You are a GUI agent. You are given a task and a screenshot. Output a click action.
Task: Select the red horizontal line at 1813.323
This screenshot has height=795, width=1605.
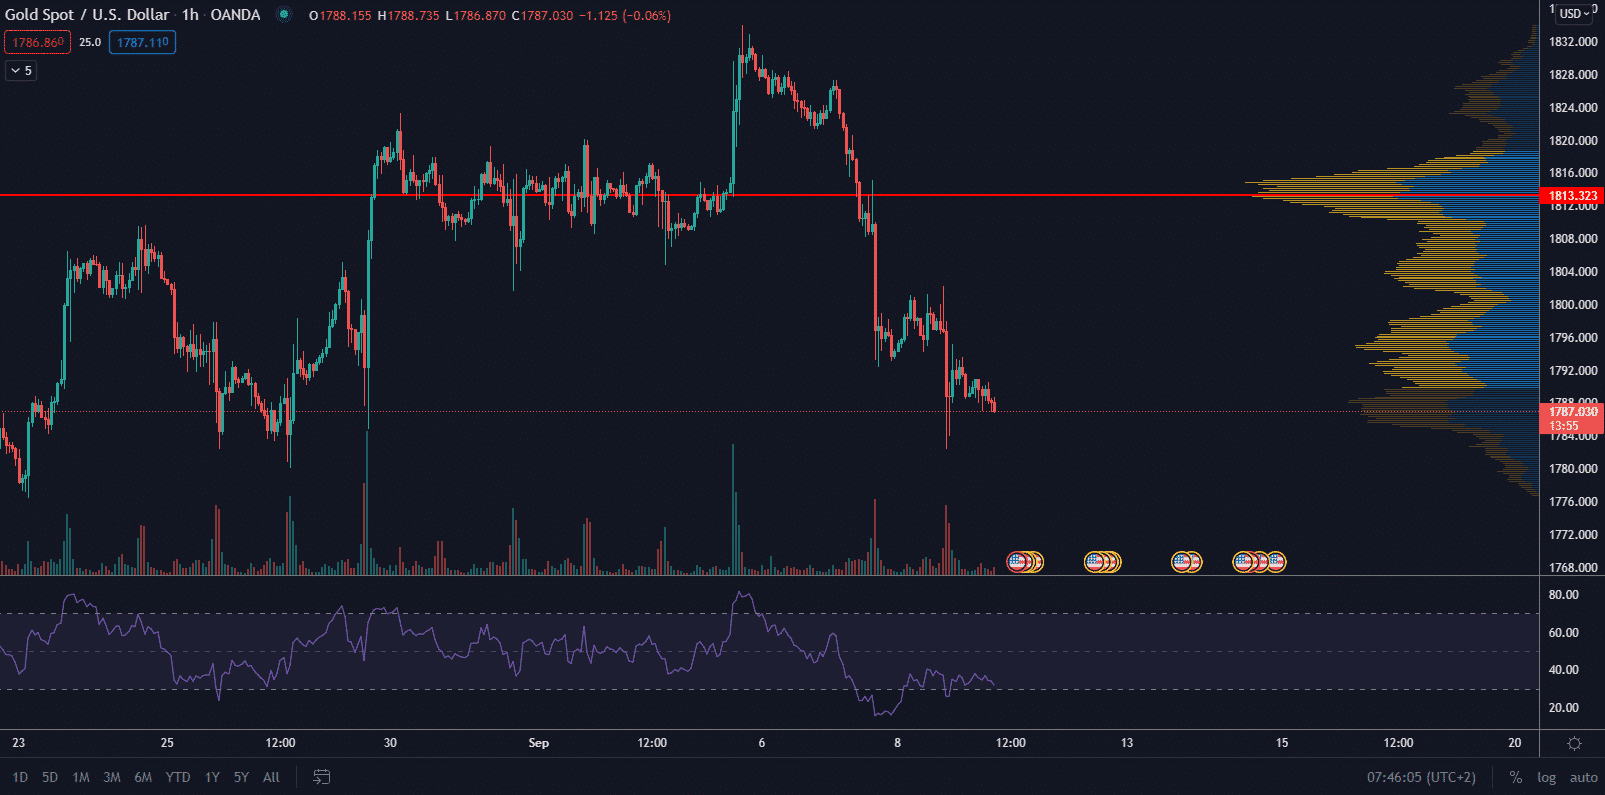pos(600,195)
